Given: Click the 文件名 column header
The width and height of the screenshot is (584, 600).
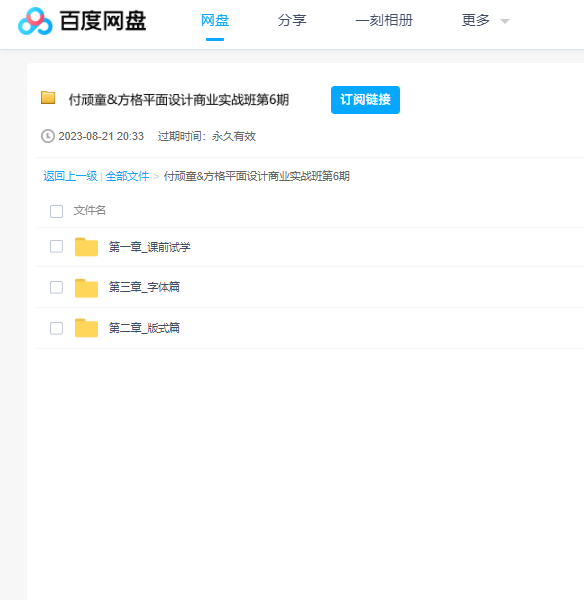Looking at the screenshot, I should (90, 210).
